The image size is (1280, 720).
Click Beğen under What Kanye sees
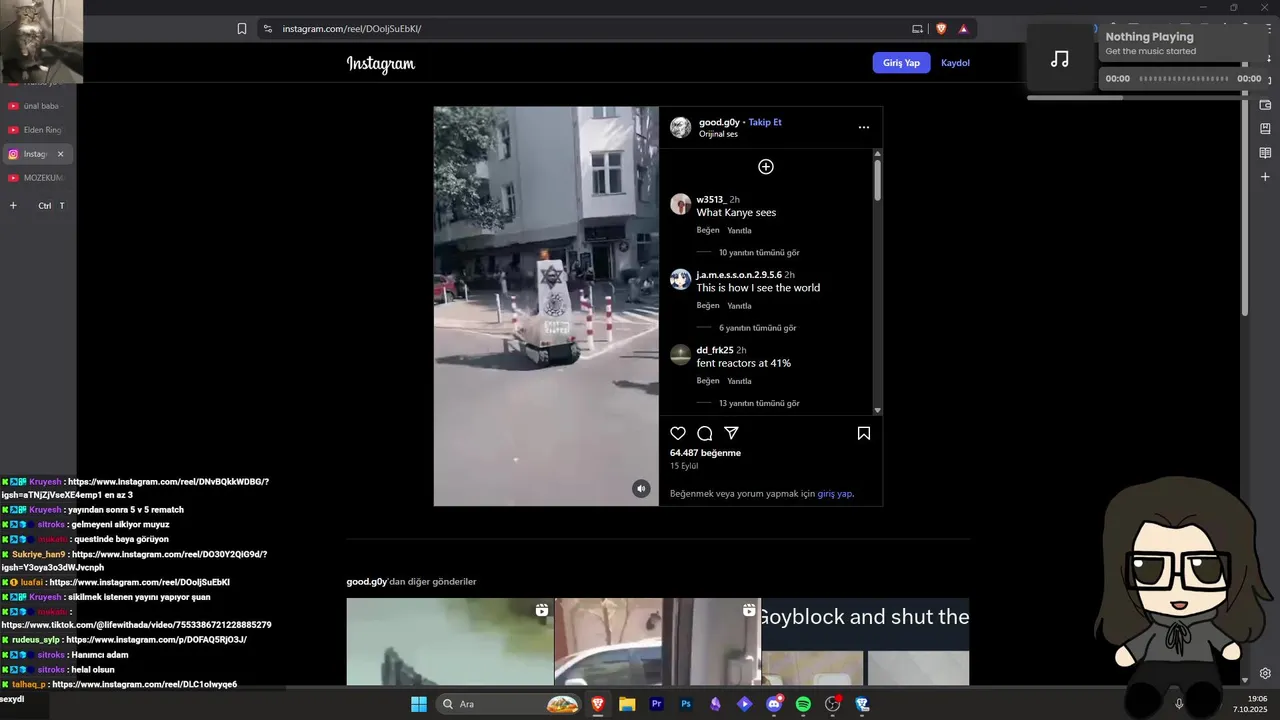pos(708,230)
